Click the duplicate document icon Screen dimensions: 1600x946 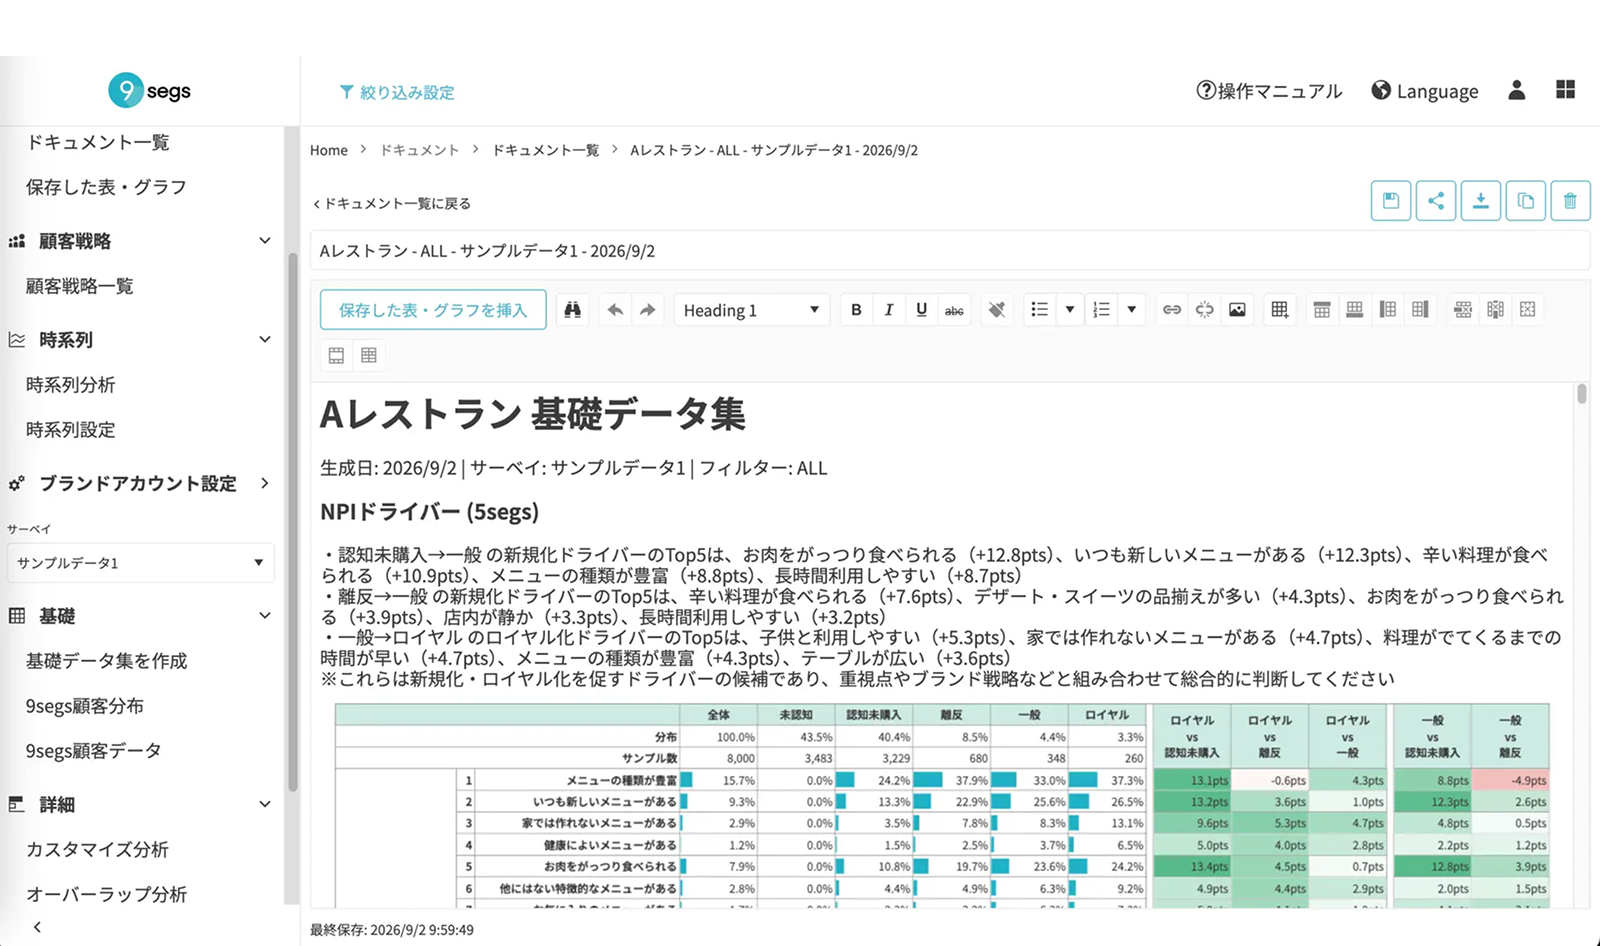pos(1525,201)
